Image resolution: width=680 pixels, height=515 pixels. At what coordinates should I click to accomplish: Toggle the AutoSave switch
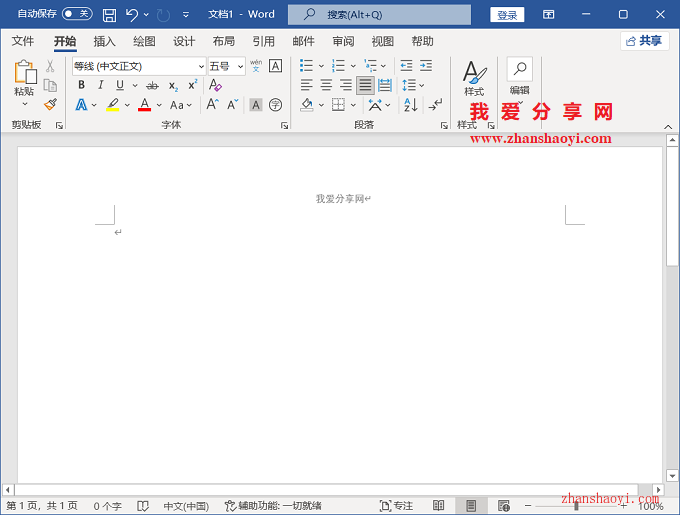coord(77,14)
